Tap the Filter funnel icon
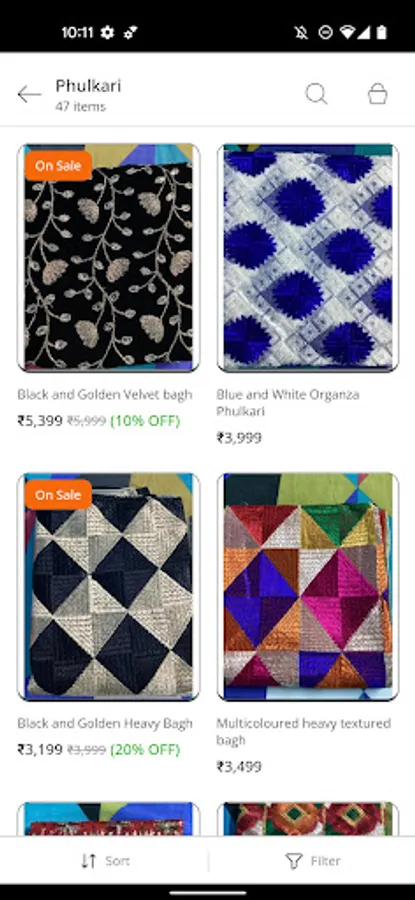Image resolution: width=415 pixels, height=900 pixels. point(294,860)
